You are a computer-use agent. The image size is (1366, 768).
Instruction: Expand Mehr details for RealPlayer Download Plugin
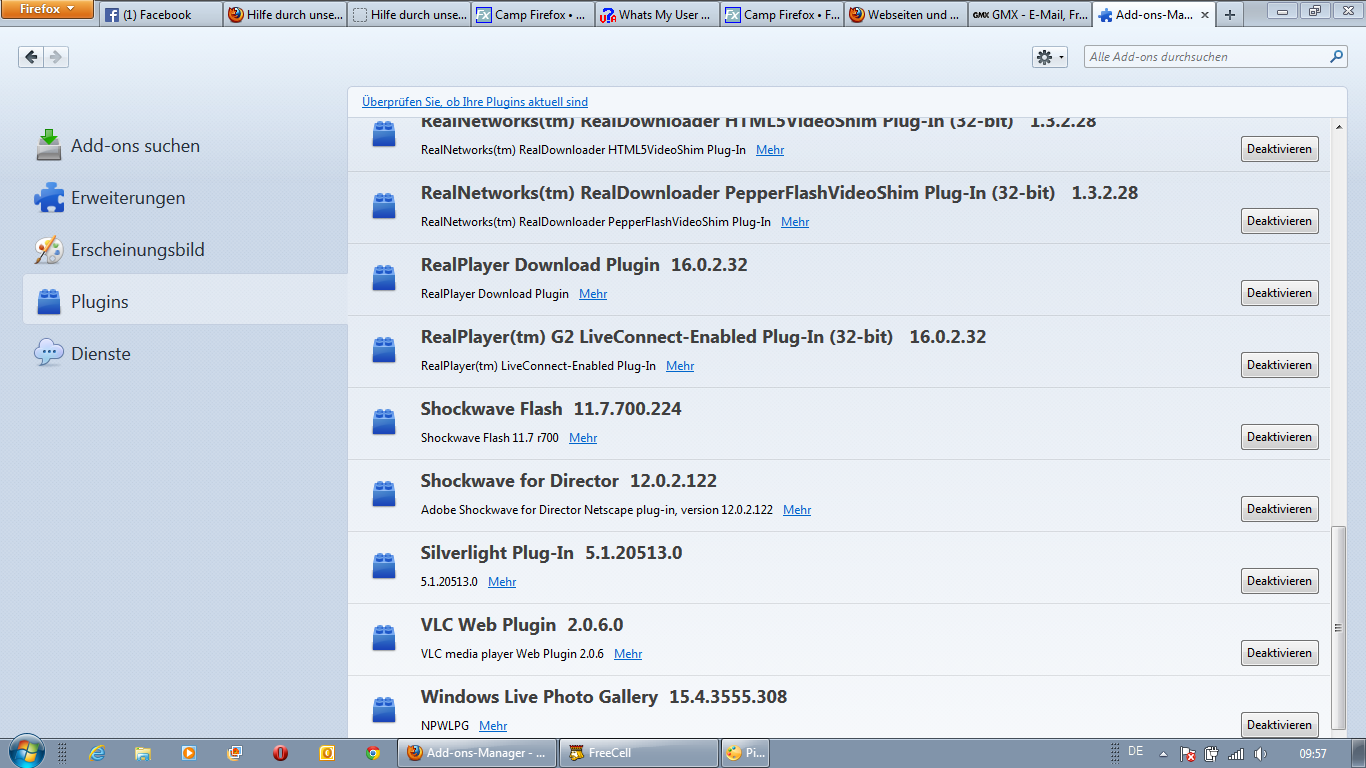tap(593, 294)
